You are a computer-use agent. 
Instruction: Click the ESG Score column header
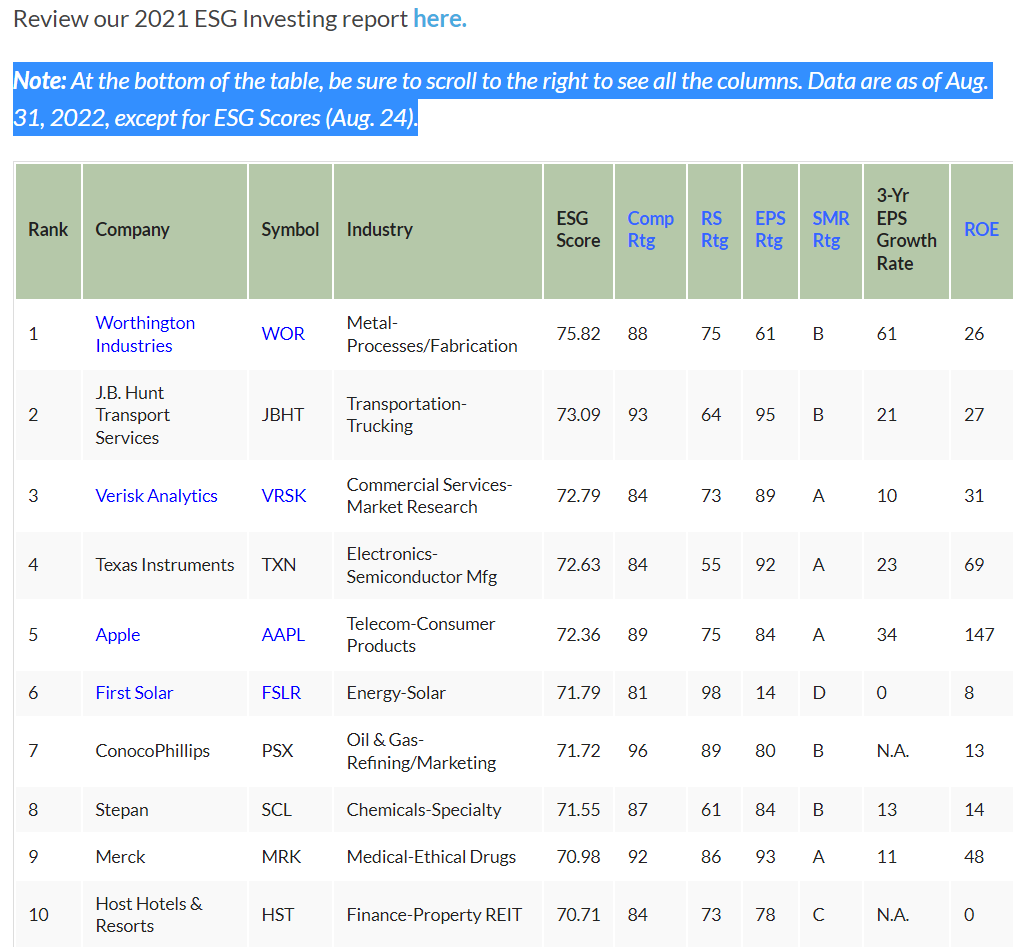pyautogui.click(x=578, y=231)
